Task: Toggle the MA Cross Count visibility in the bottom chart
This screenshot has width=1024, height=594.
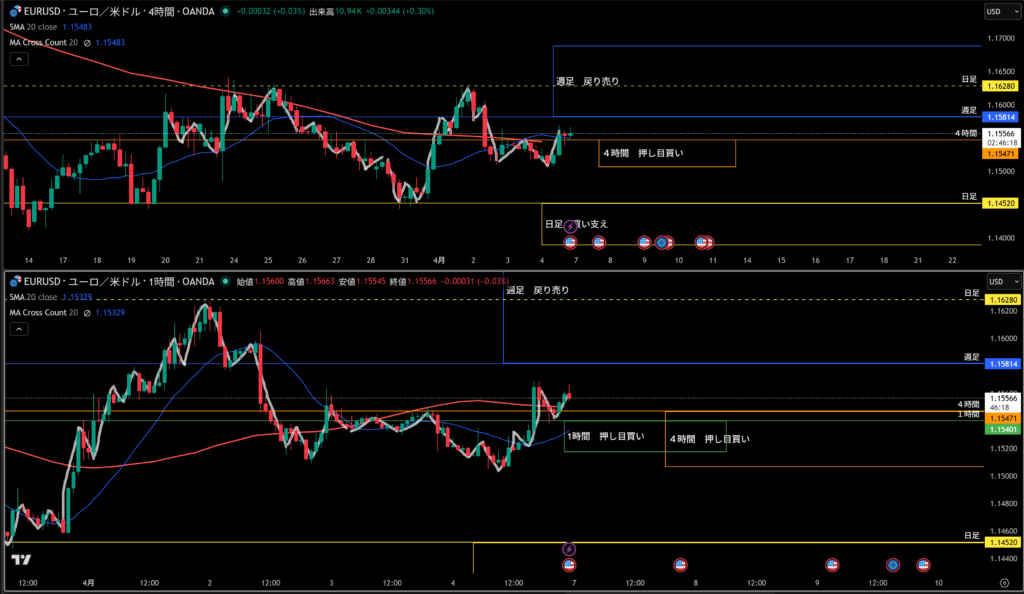Action: (x=87, y=313)
